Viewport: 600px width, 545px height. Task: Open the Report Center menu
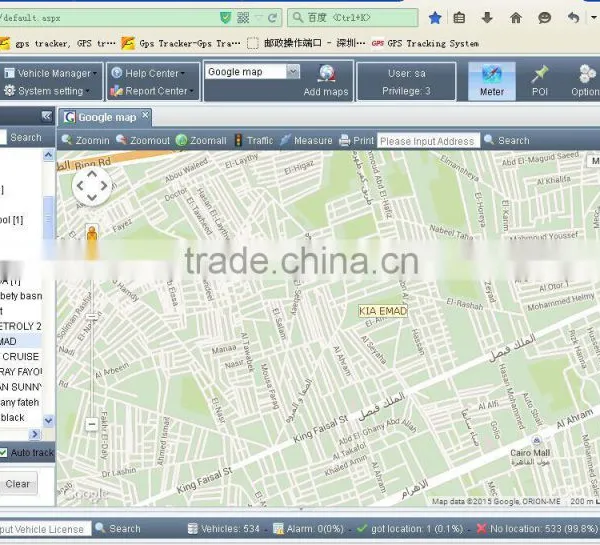[x=152, y=91]
